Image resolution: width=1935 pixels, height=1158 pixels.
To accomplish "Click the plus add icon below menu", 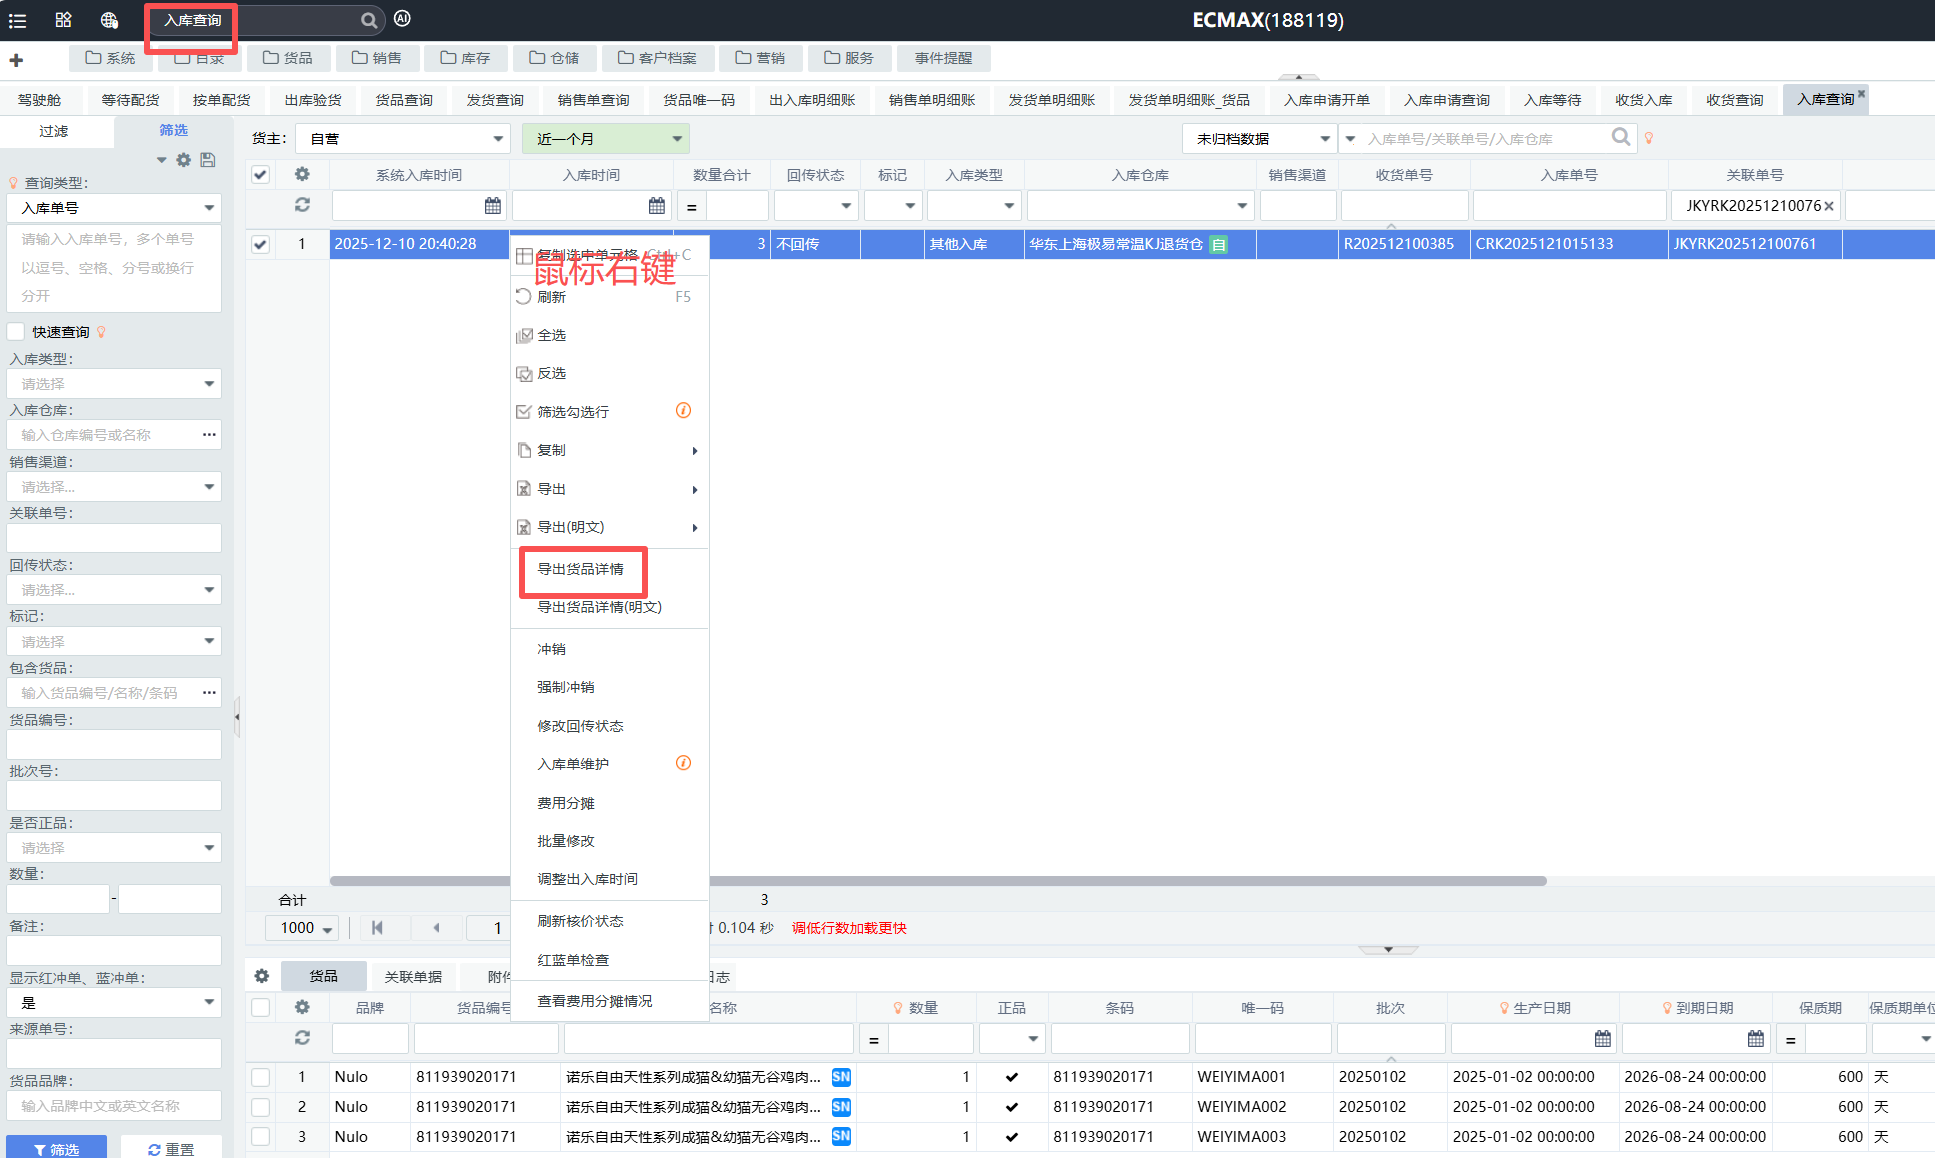I will 16,60.
